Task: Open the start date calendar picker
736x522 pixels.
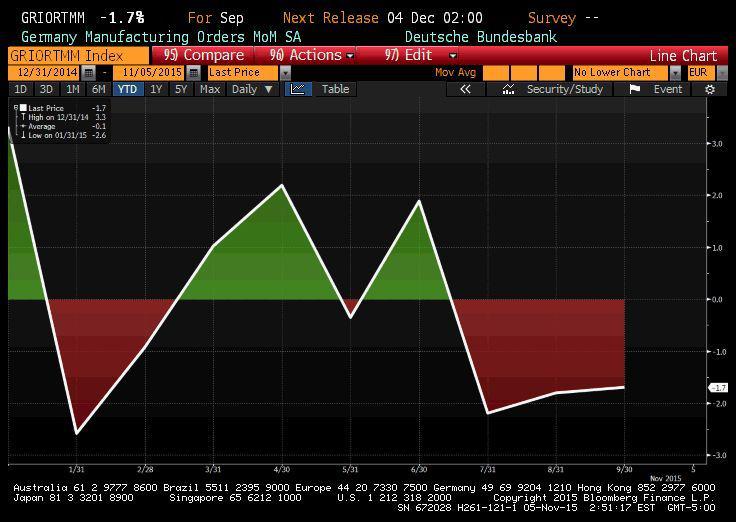Action: (90, 73)
